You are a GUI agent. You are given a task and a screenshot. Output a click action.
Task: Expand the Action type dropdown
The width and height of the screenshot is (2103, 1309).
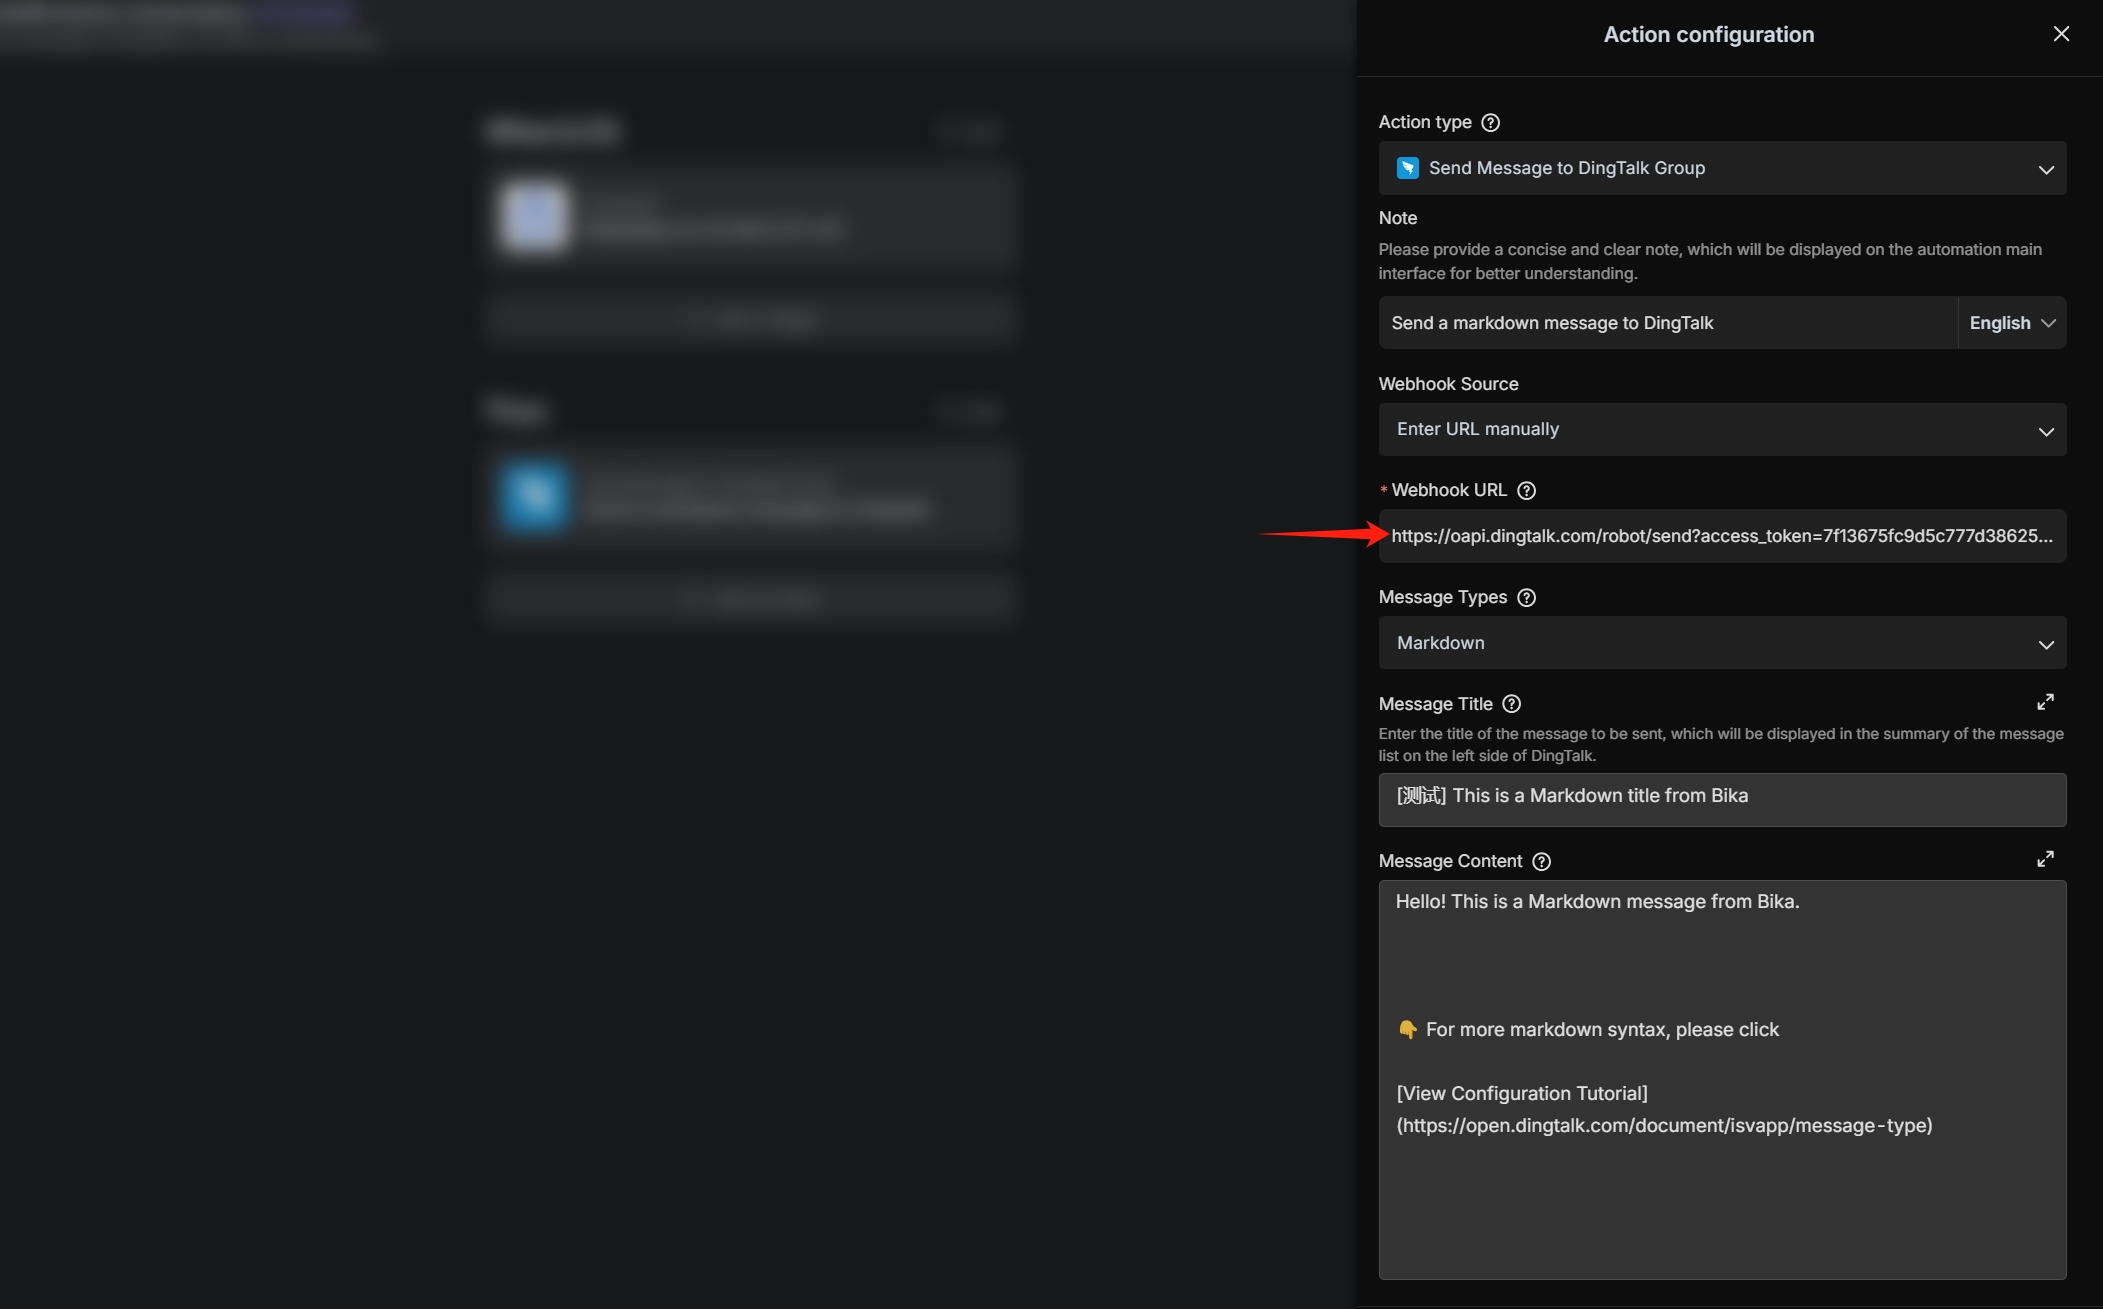pyautogui.click(x=1722, y=168)
